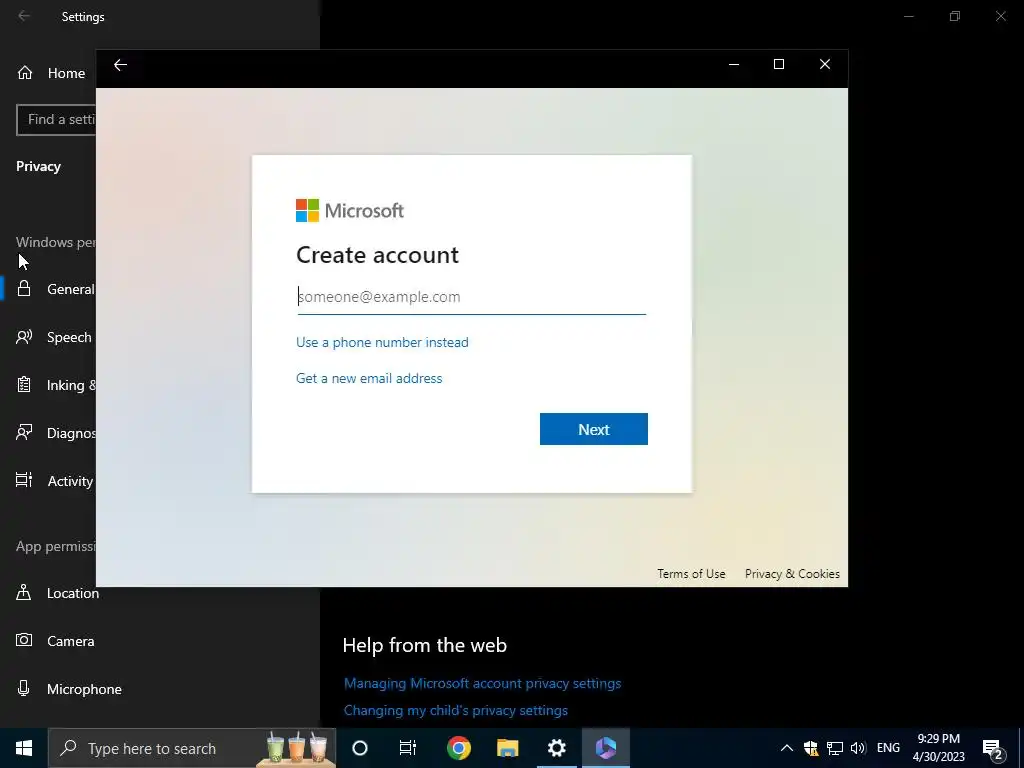Screen dimensions: 1024x768
Task: Click the Find a setting search box
Action: click(56, 120)
